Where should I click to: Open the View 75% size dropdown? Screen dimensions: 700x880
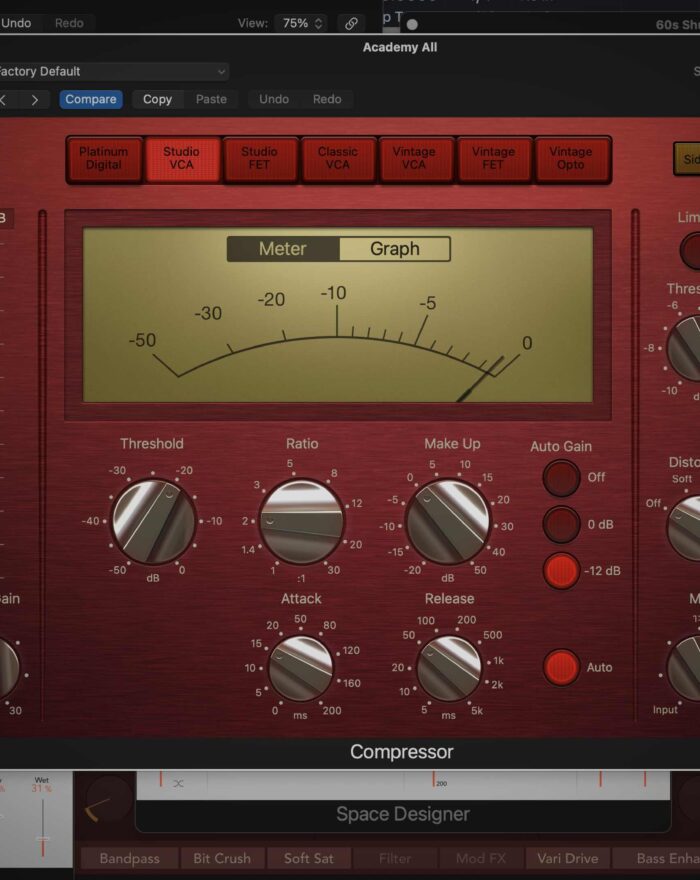[302, 23]
